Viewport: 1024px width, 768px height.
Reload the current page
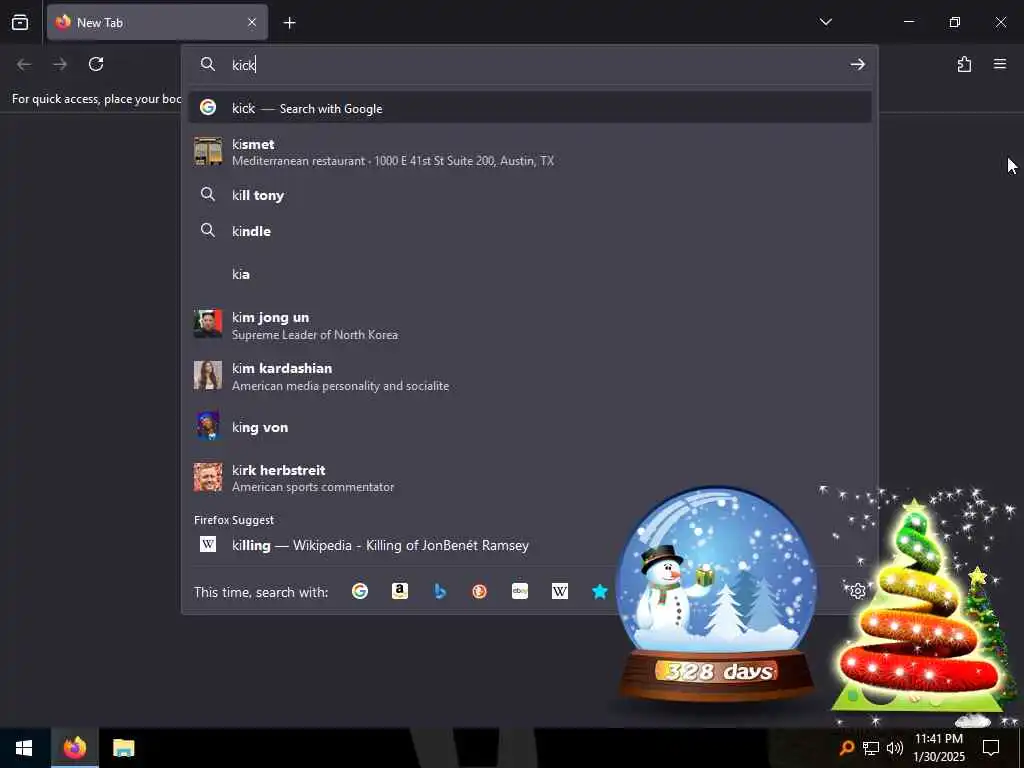pyautogui.click(x=96, y=64)
